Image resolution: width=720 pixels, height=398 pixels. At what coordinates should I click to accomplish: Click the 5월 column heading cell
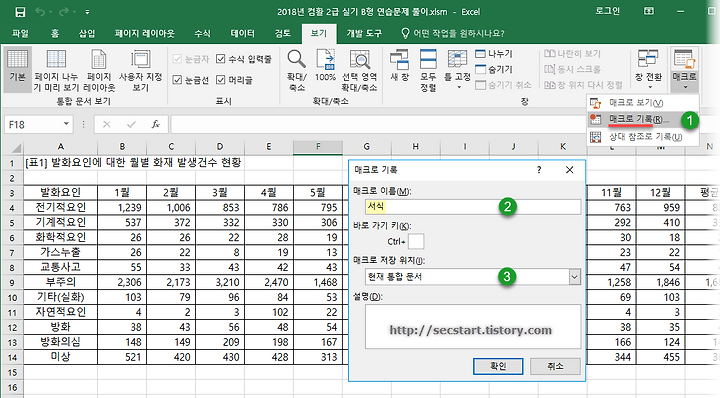(x=318, y=192)
